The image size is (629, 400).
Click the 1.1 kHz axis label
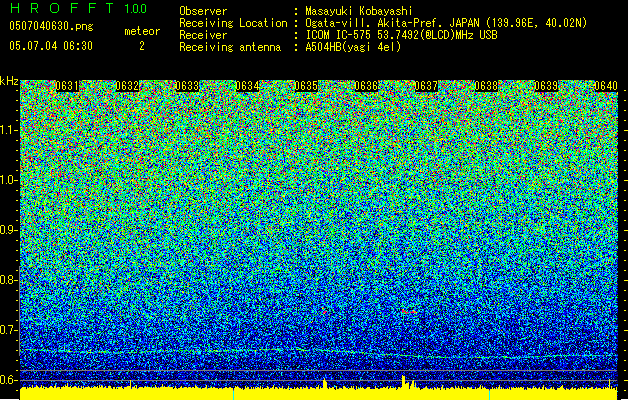point(9,130)
